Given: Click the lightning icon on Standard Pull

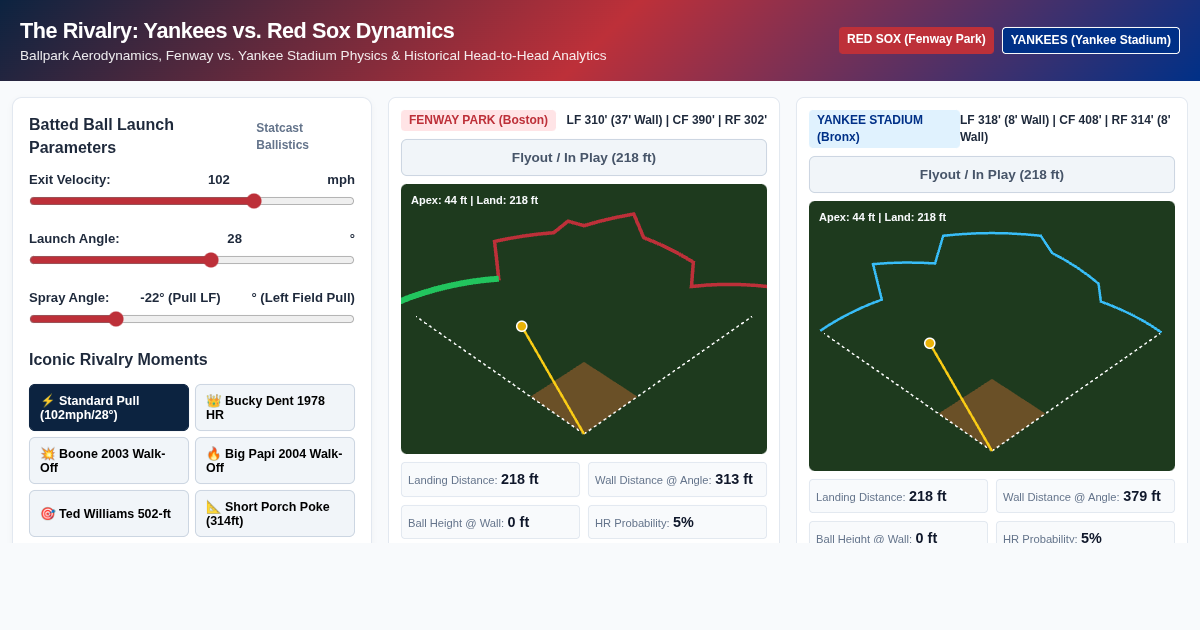Looking at the screenshot, I should click(47, 401).
